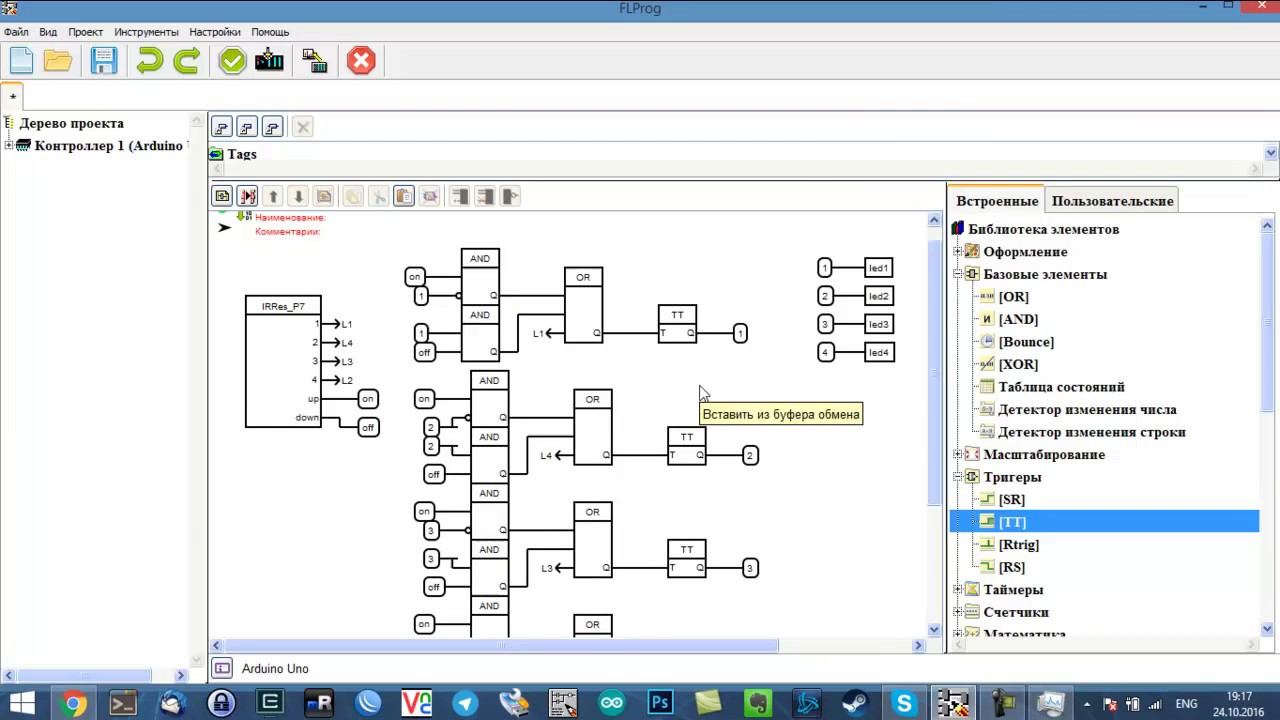
Task: Redo the action with the green arrow
Action: pyautogui.click(x=187, y=60)
